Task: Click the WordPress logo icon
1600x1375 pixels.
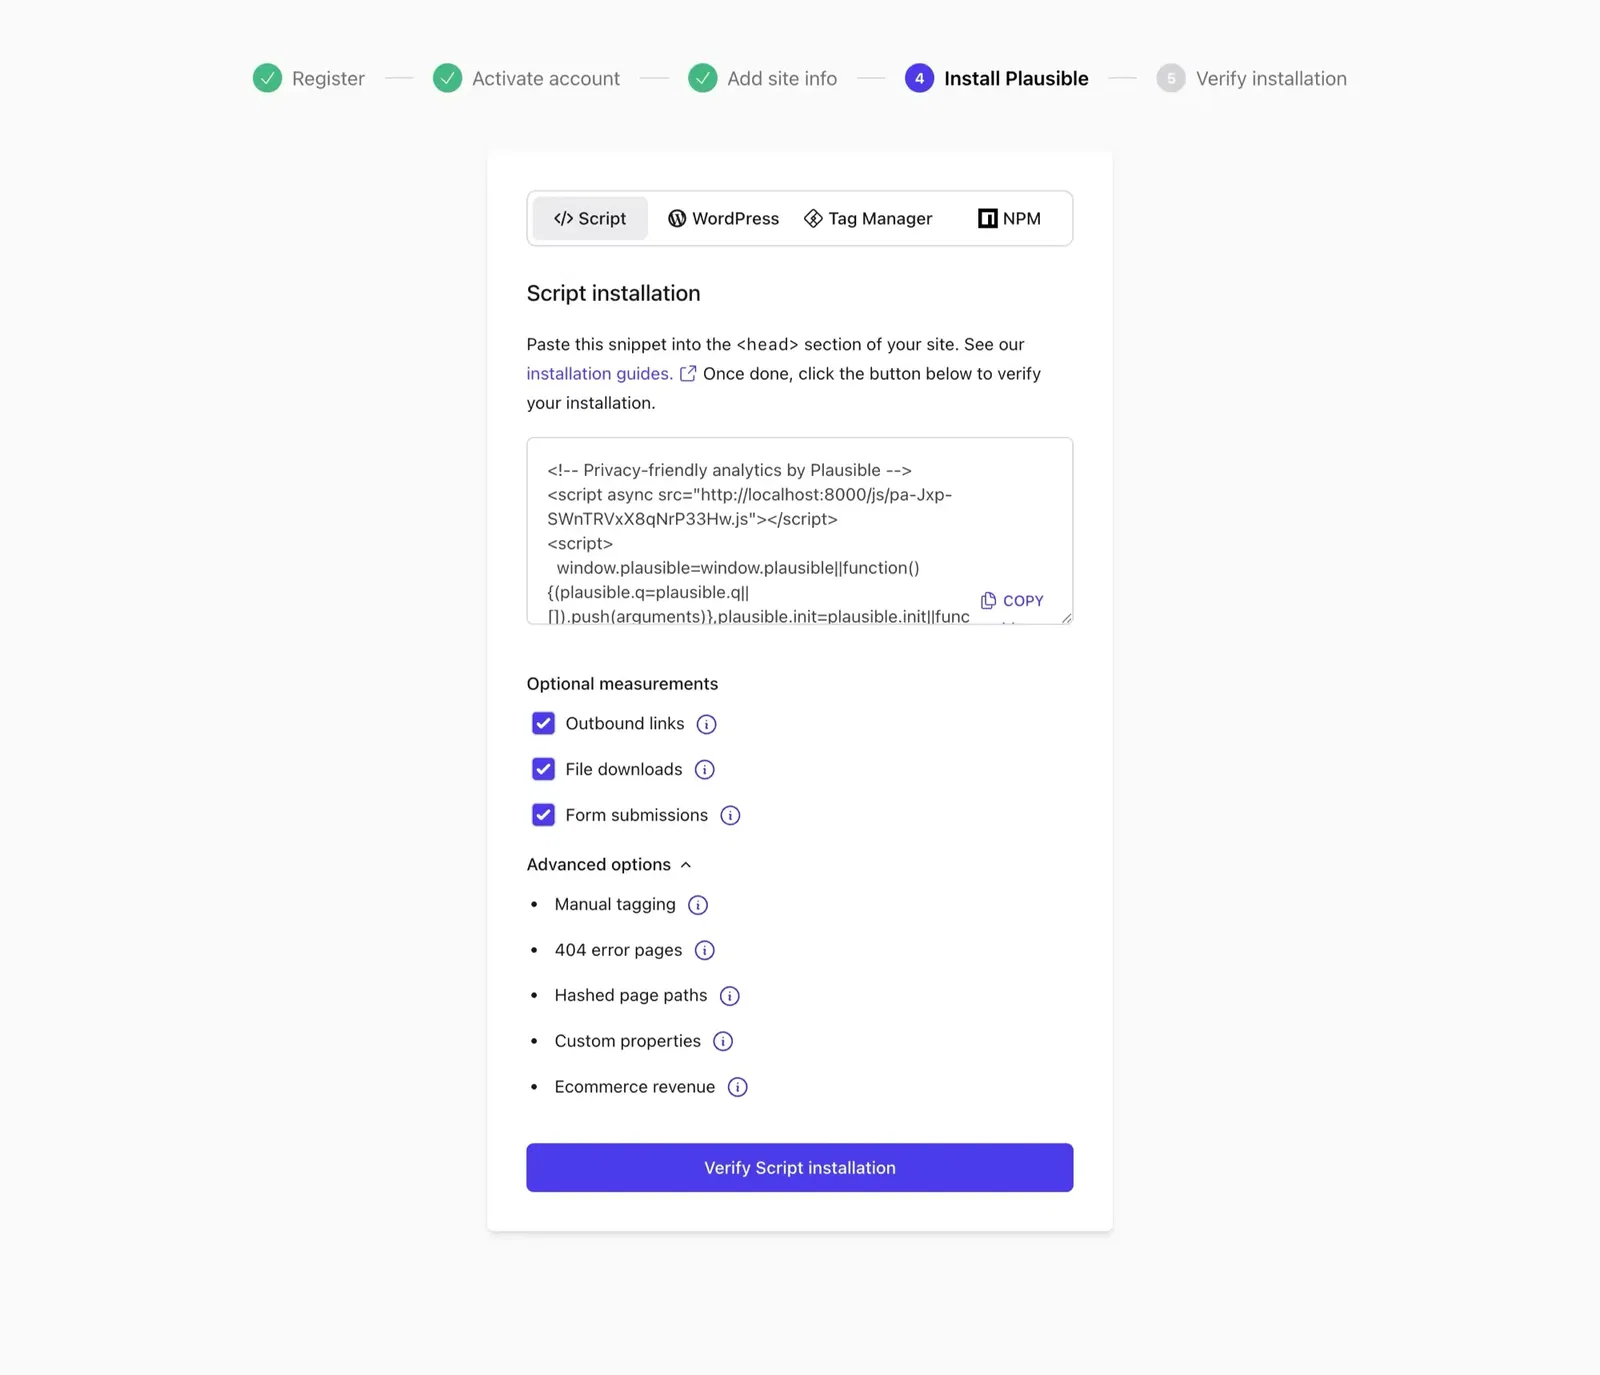Action: pos(678,218)
